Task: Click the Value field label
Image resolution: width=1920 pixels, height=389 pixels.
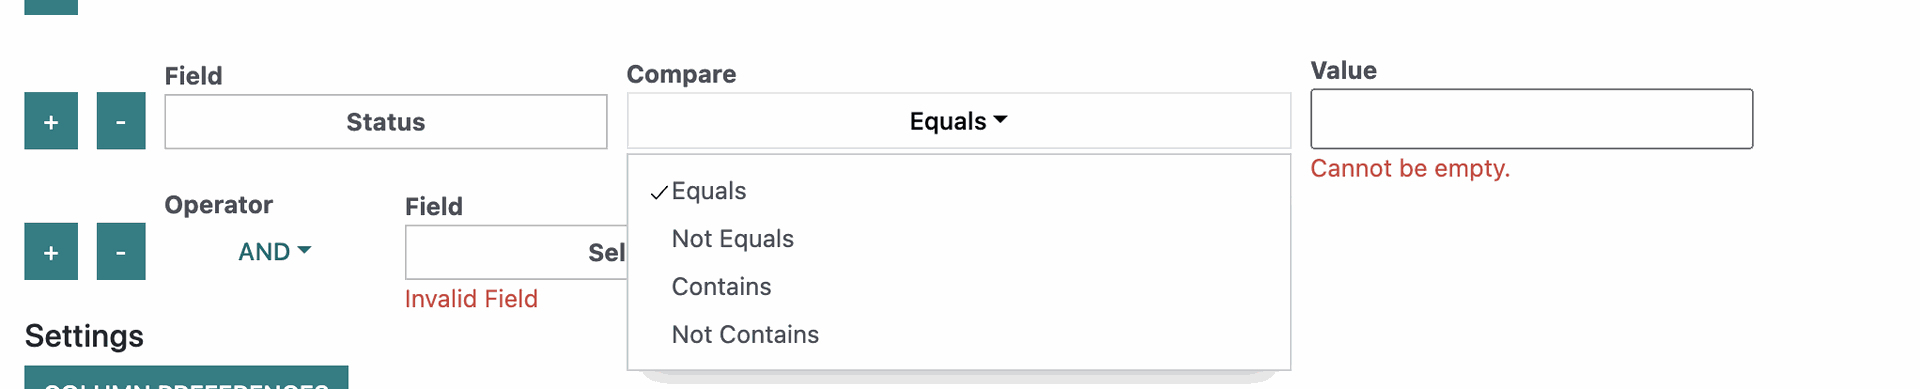Action: 1343,71
